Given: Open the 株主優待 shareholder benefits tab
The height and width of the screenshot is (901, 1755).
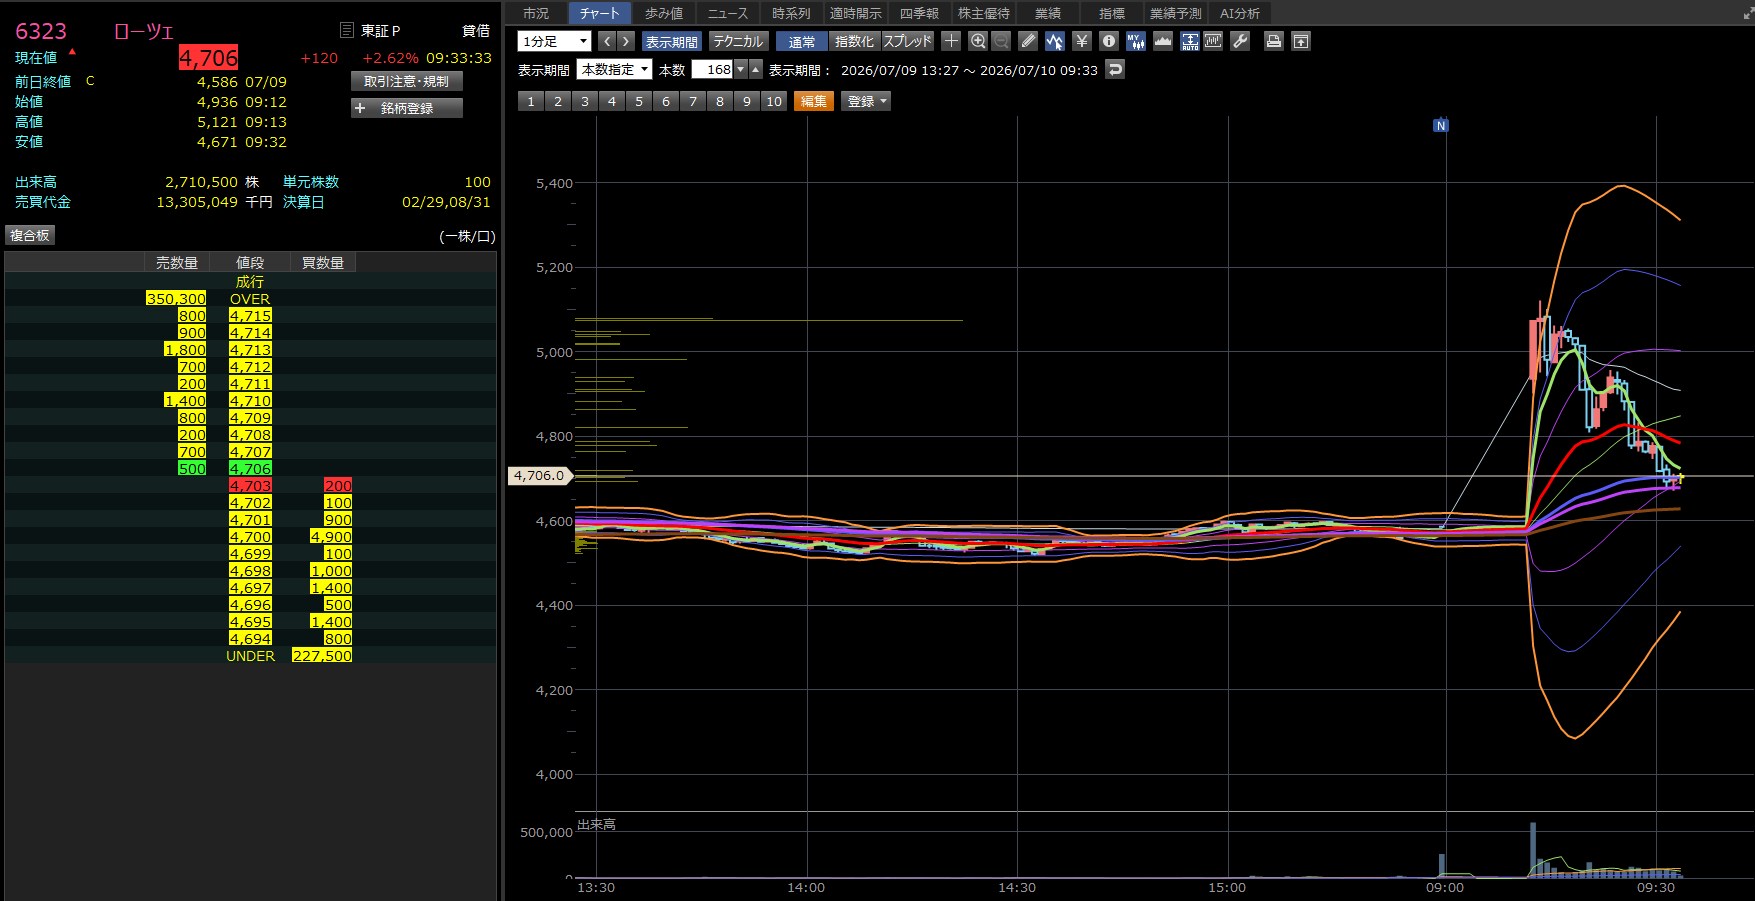Looking at the screenshot, I should 984,13.
